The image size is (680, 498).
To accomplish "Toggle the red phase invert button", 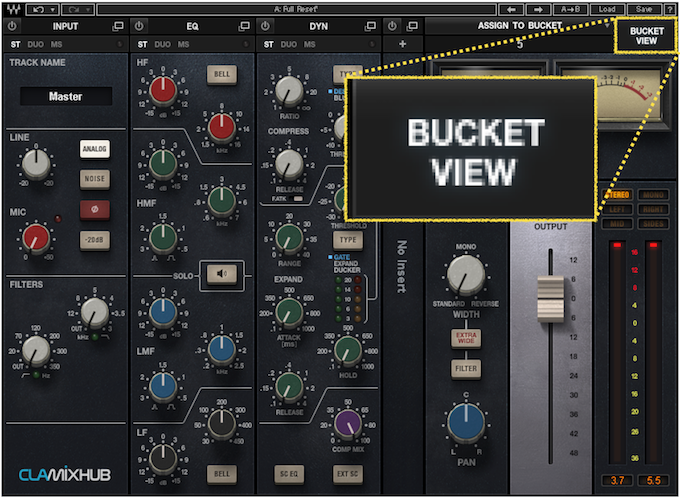I will click(95, 209).
